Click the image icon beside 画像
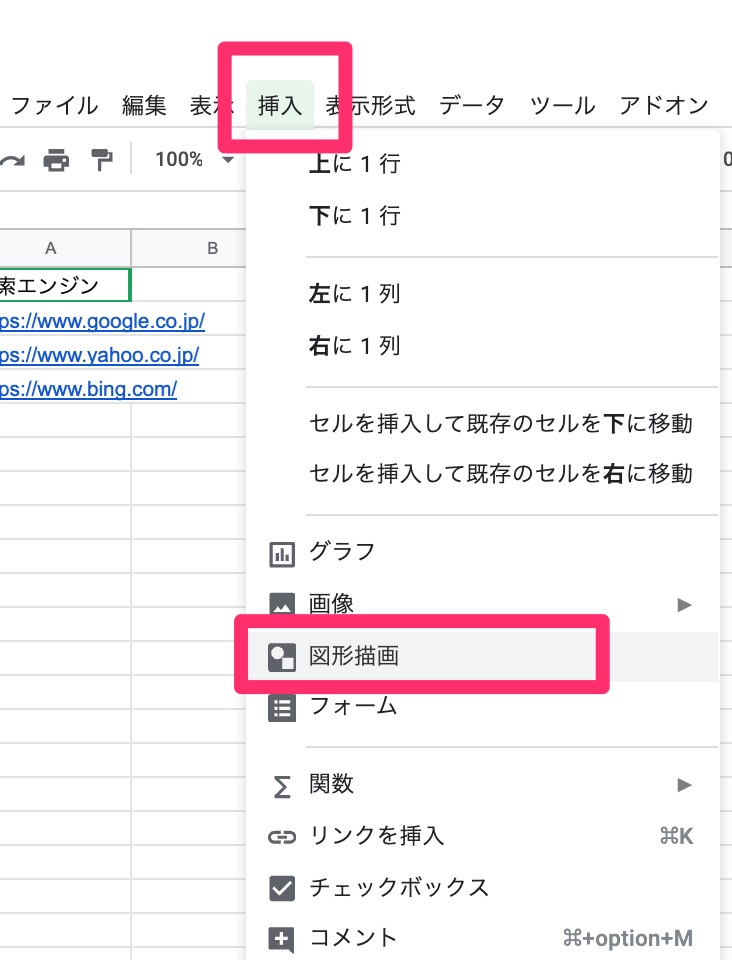732x960 pixels. [x=283, y=605]
